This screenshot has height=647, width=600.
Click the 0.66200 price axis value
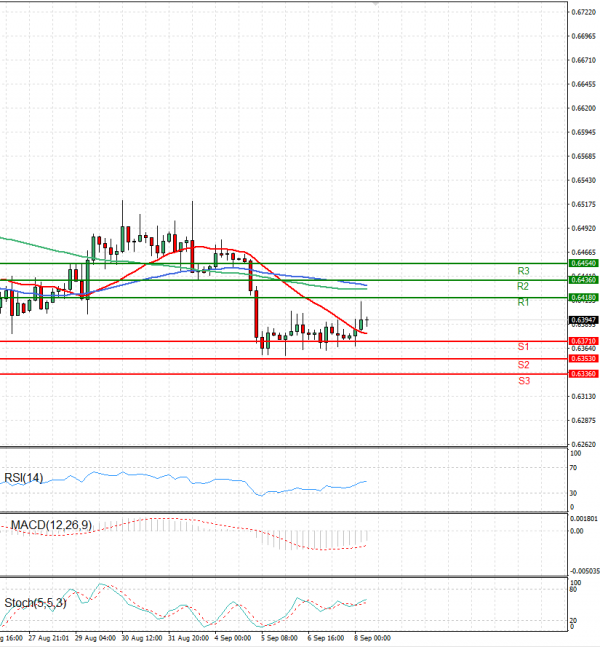point(584,108)
